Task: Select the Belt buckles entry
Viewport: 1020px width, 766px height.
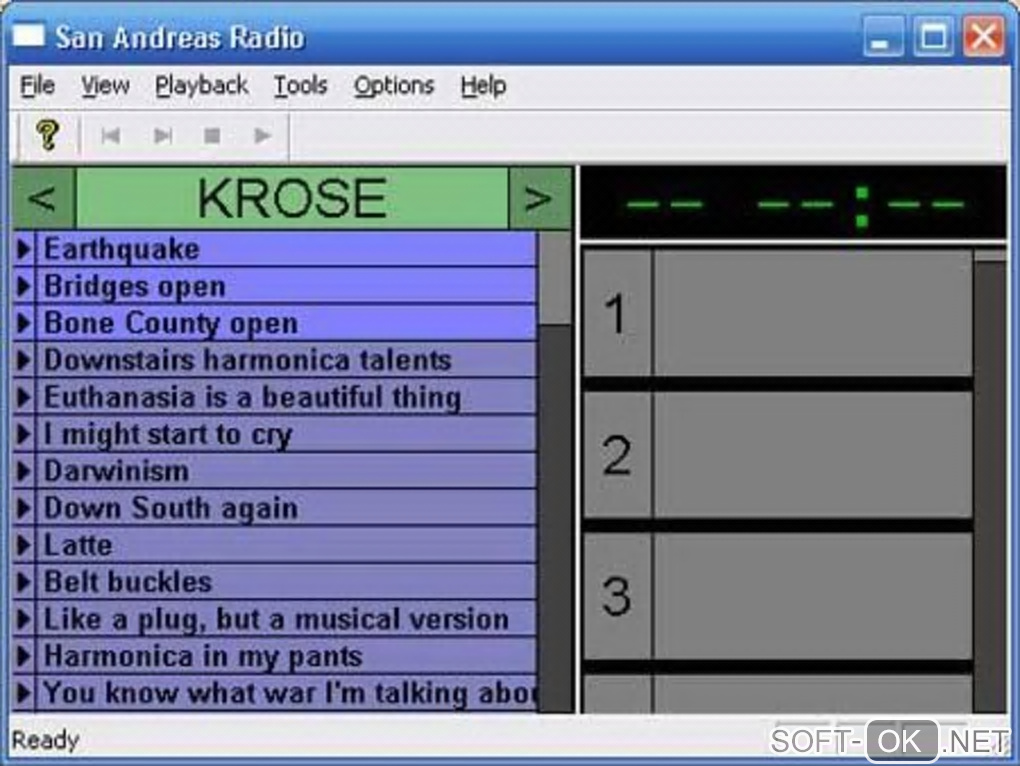Action: [x=286, y=582]
